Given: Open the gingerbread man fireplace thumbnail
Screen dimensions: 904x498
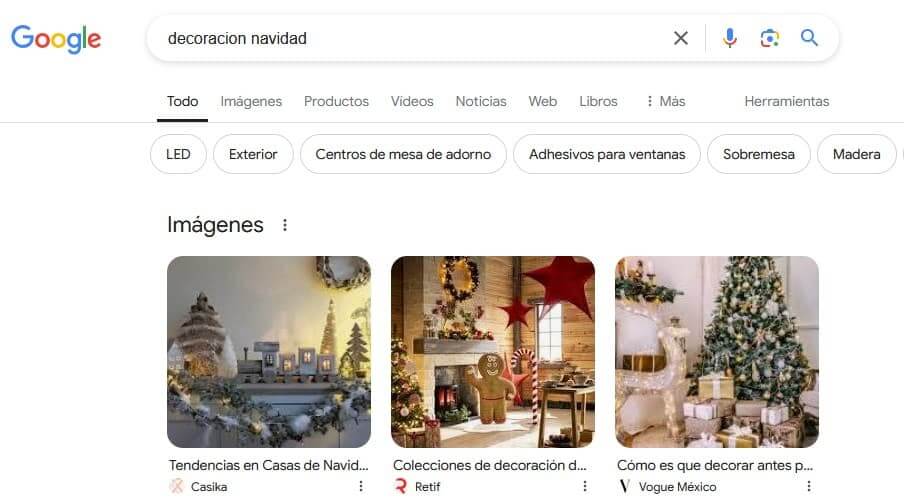Looking at the screenshot, I should 493,352.
